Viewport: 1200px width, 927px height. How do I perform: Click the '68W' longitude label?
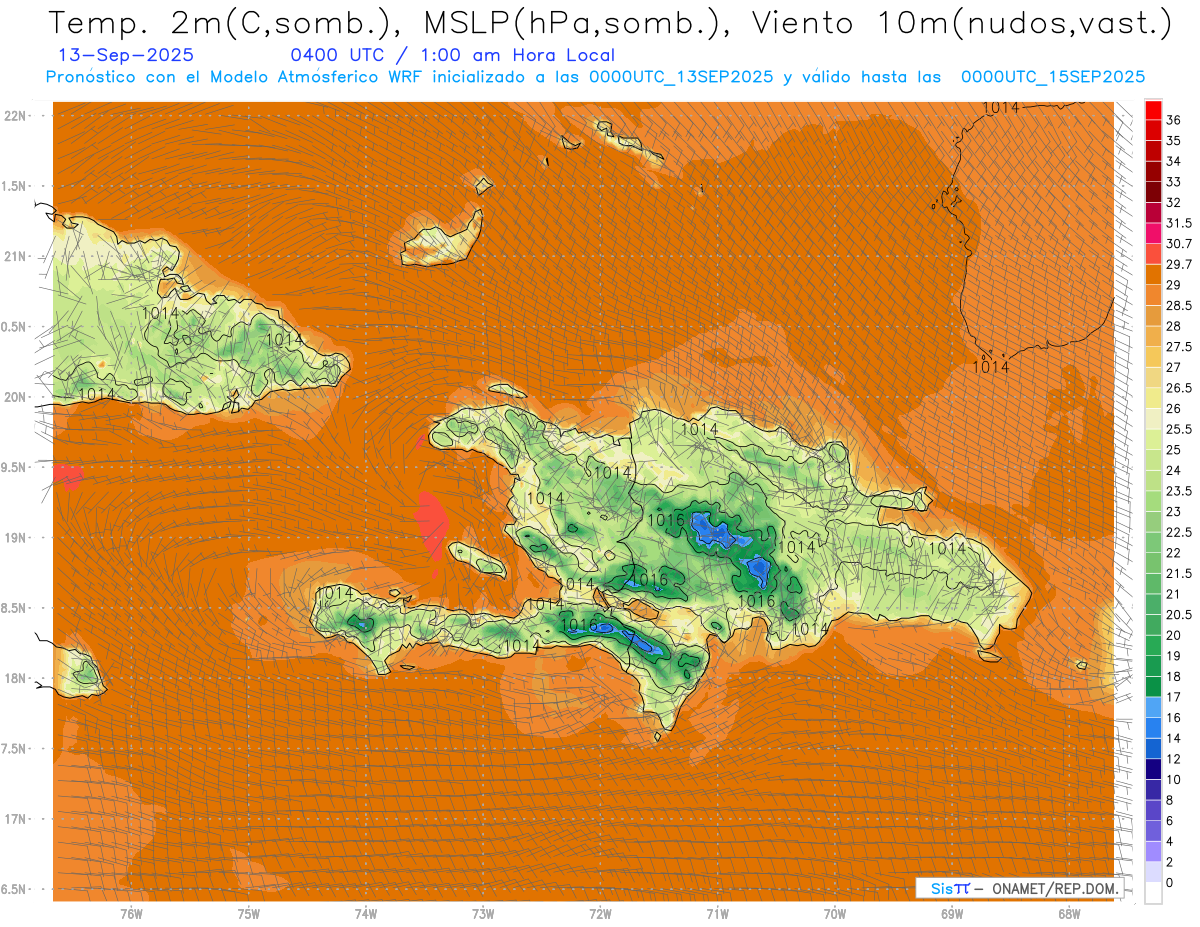[x=1069, y=914]
